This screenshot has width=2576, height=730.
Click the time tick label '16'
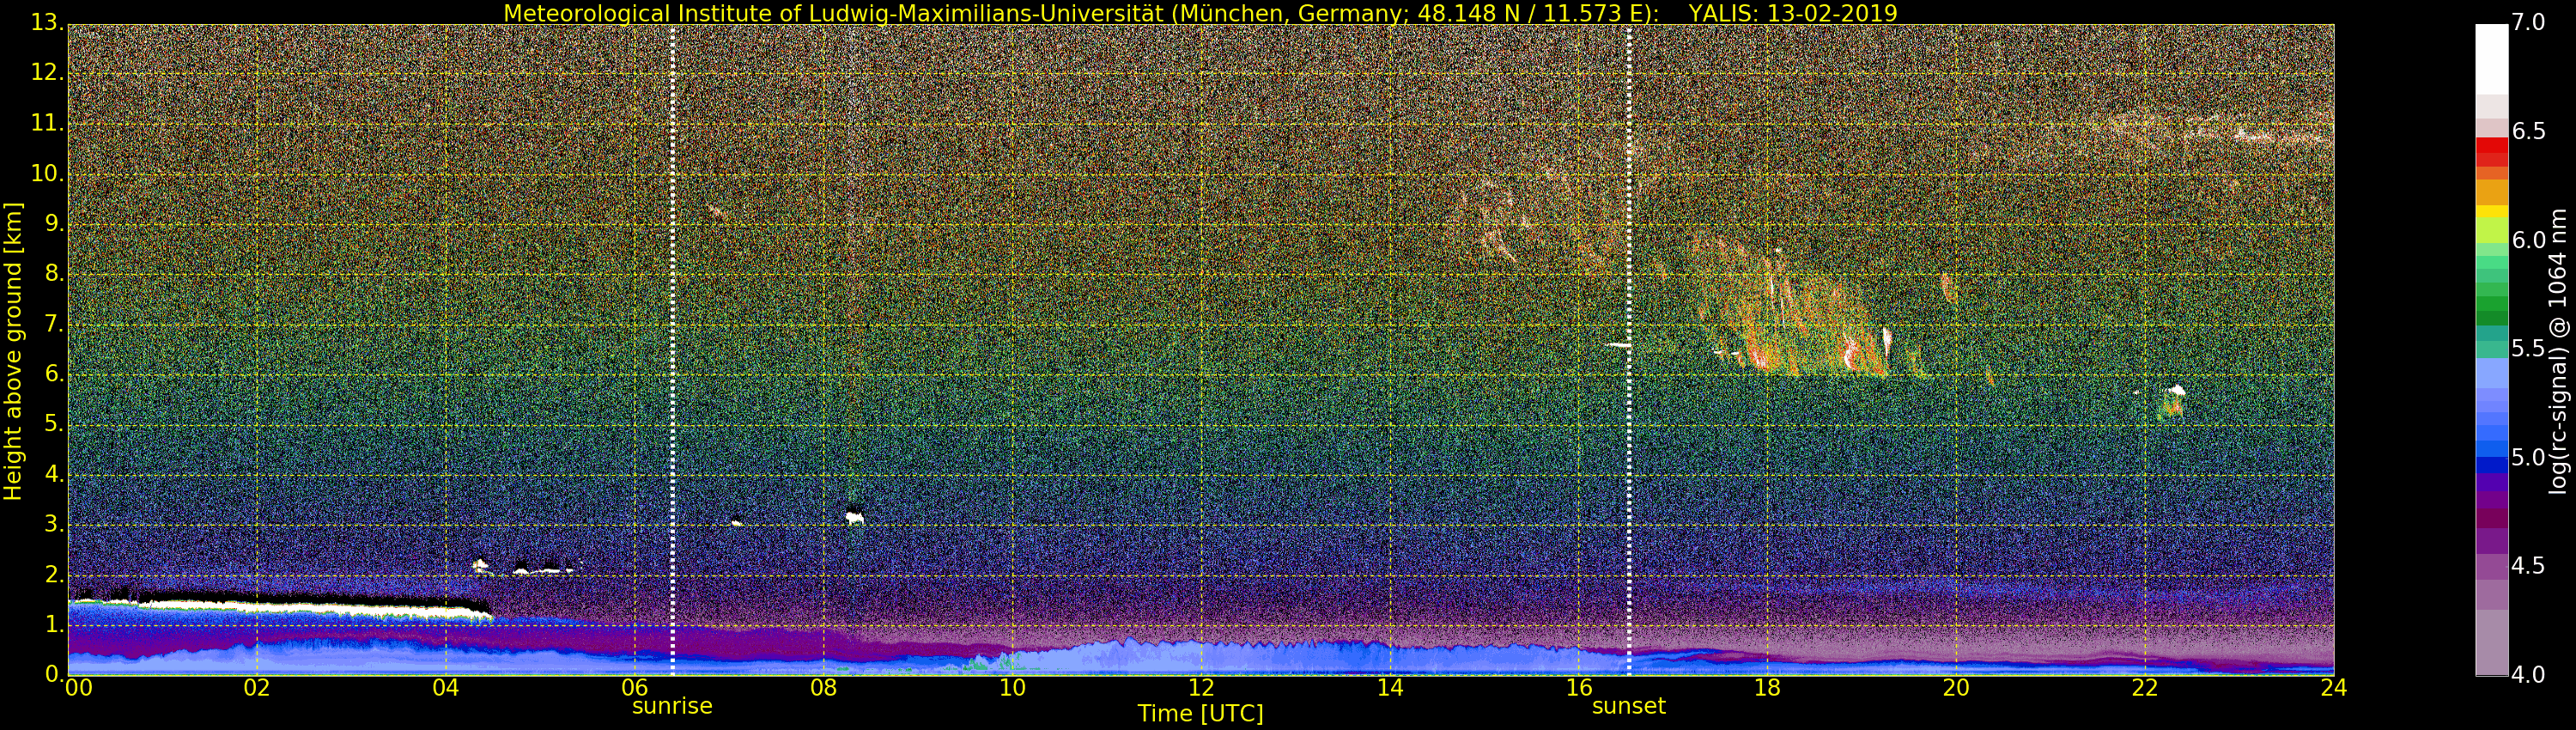1579,688
